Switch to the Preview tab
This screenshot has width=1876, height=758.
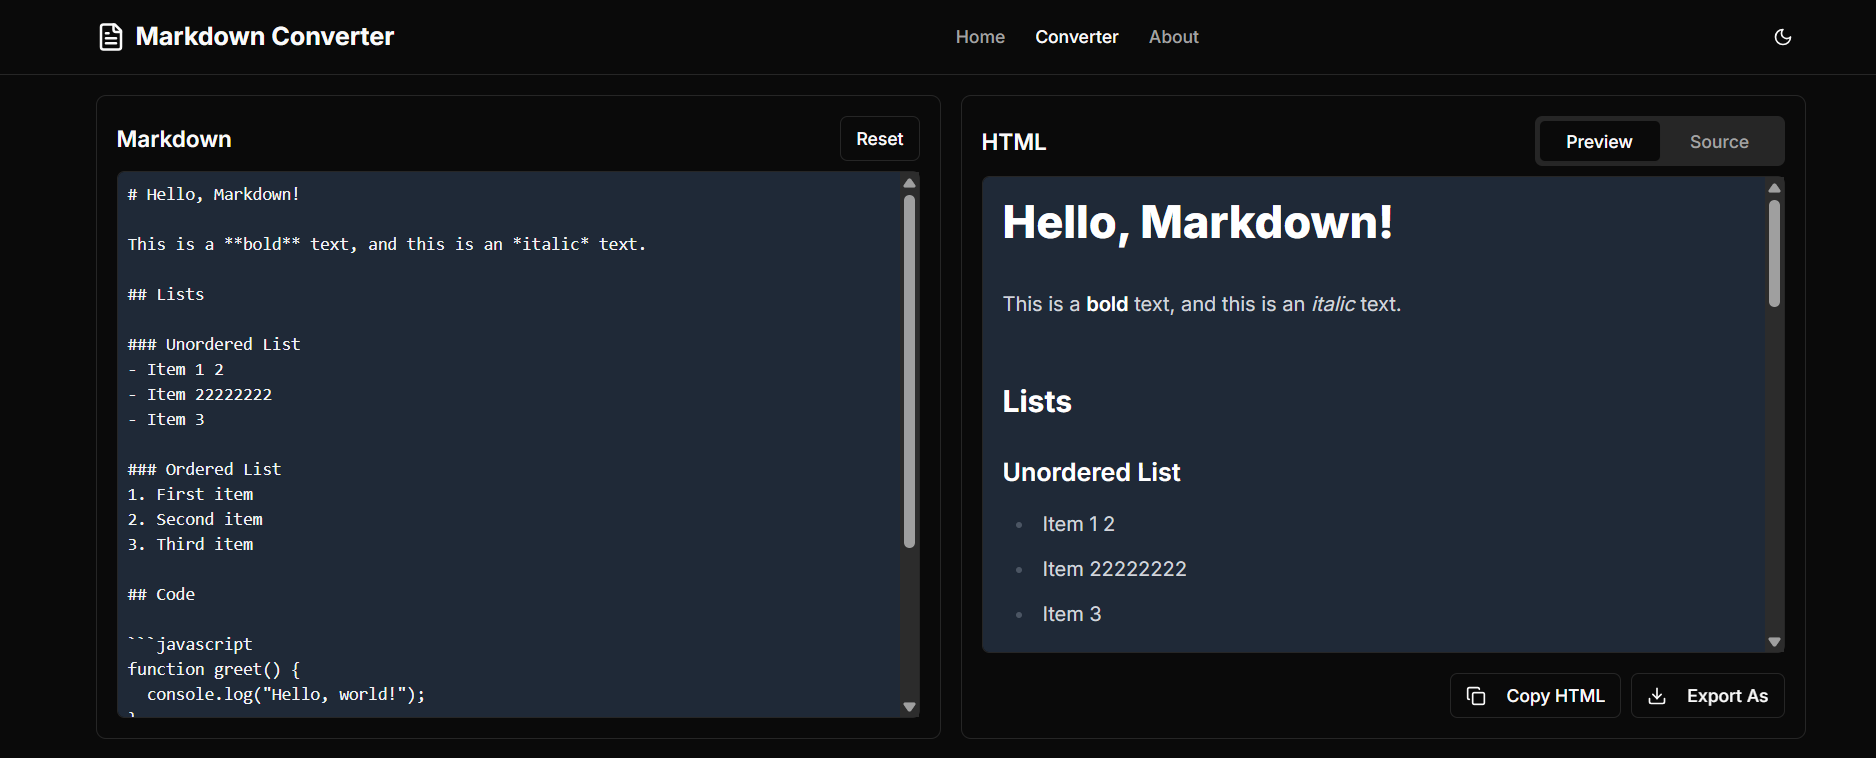pyautogui.click(x=1599, y=142)
